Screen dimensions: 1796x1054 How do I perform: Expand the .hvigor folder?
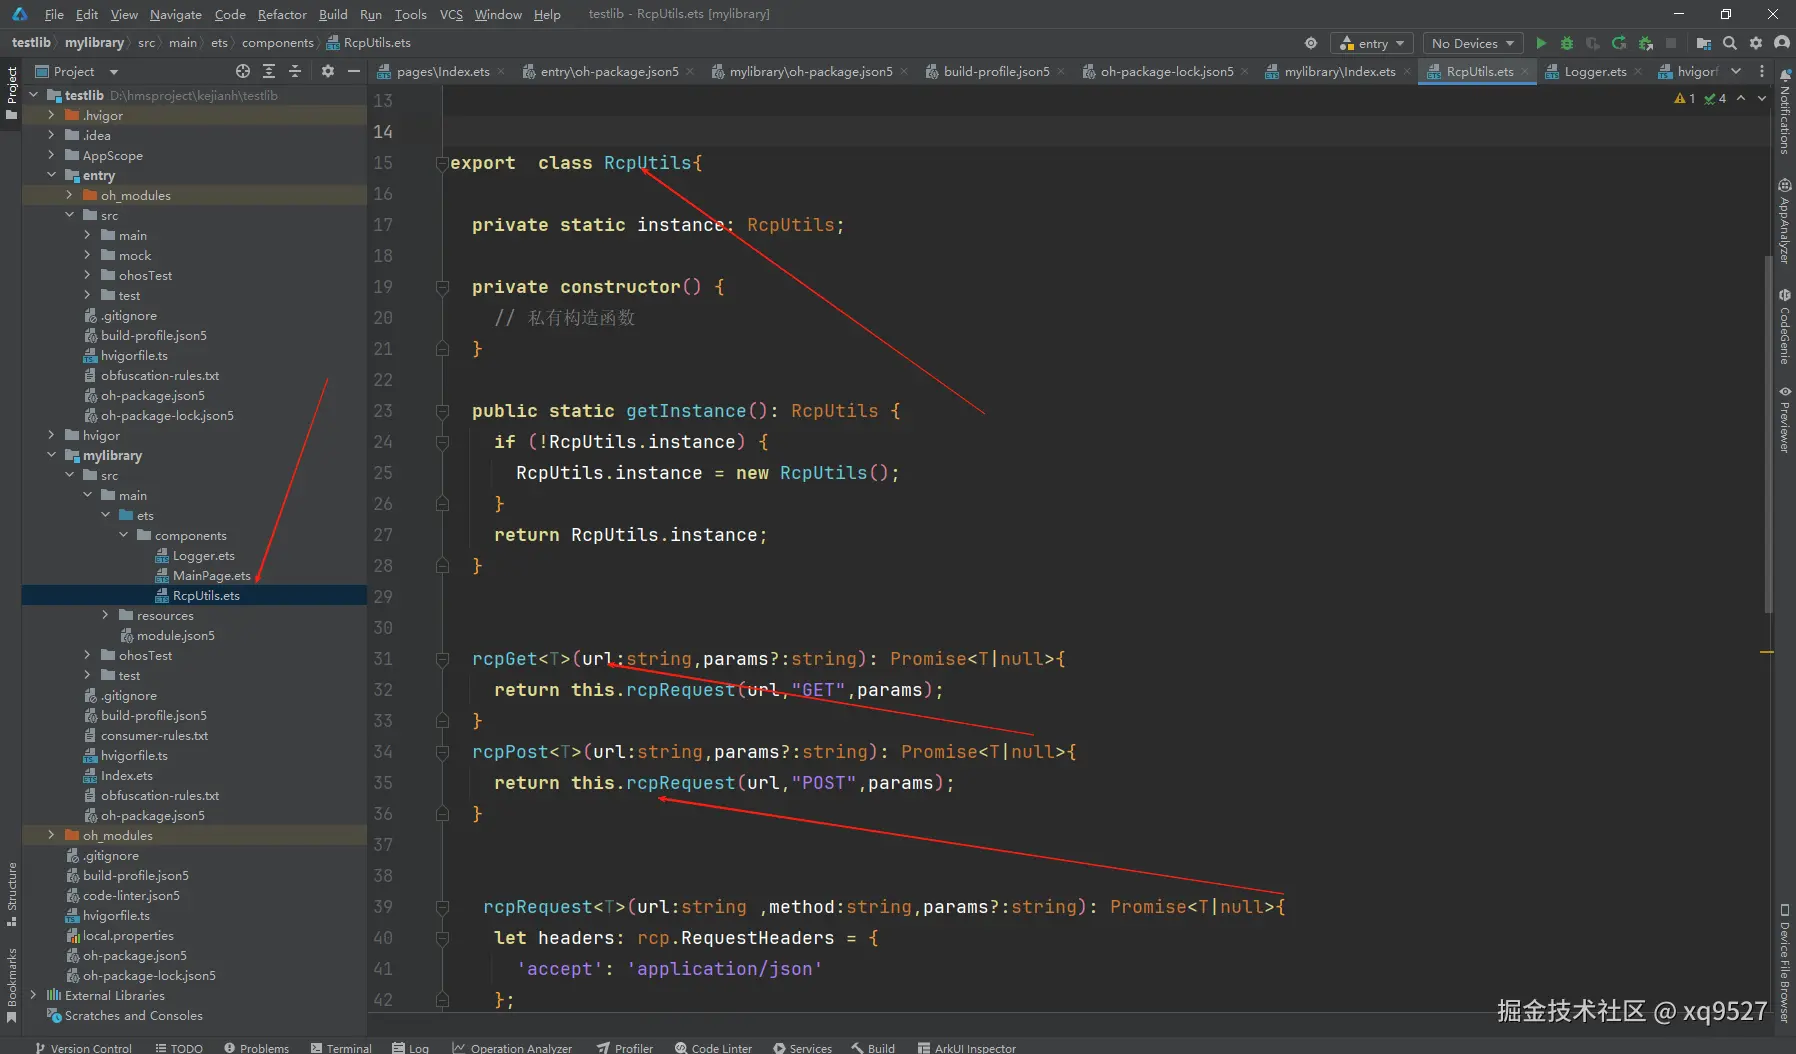51,115
